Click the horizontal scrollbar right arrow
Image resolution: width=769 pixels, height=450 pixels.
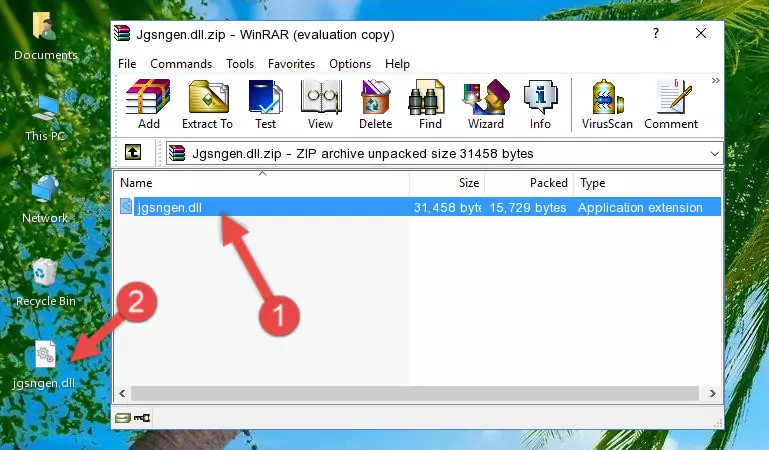713,393
